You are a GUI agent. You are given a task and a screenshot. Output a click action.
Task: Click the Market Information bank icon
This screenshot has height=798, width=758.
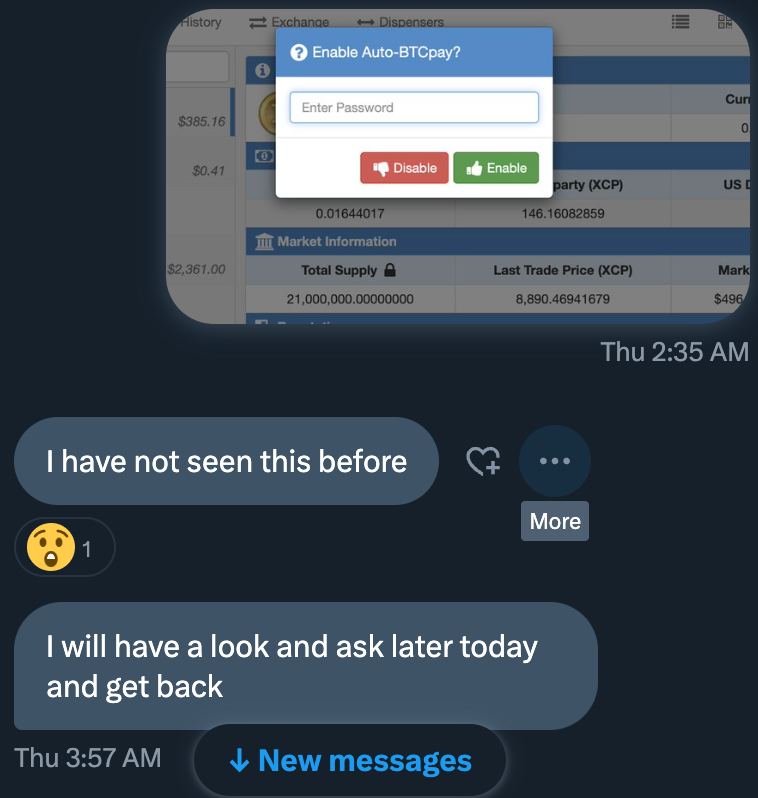(264, 241)
